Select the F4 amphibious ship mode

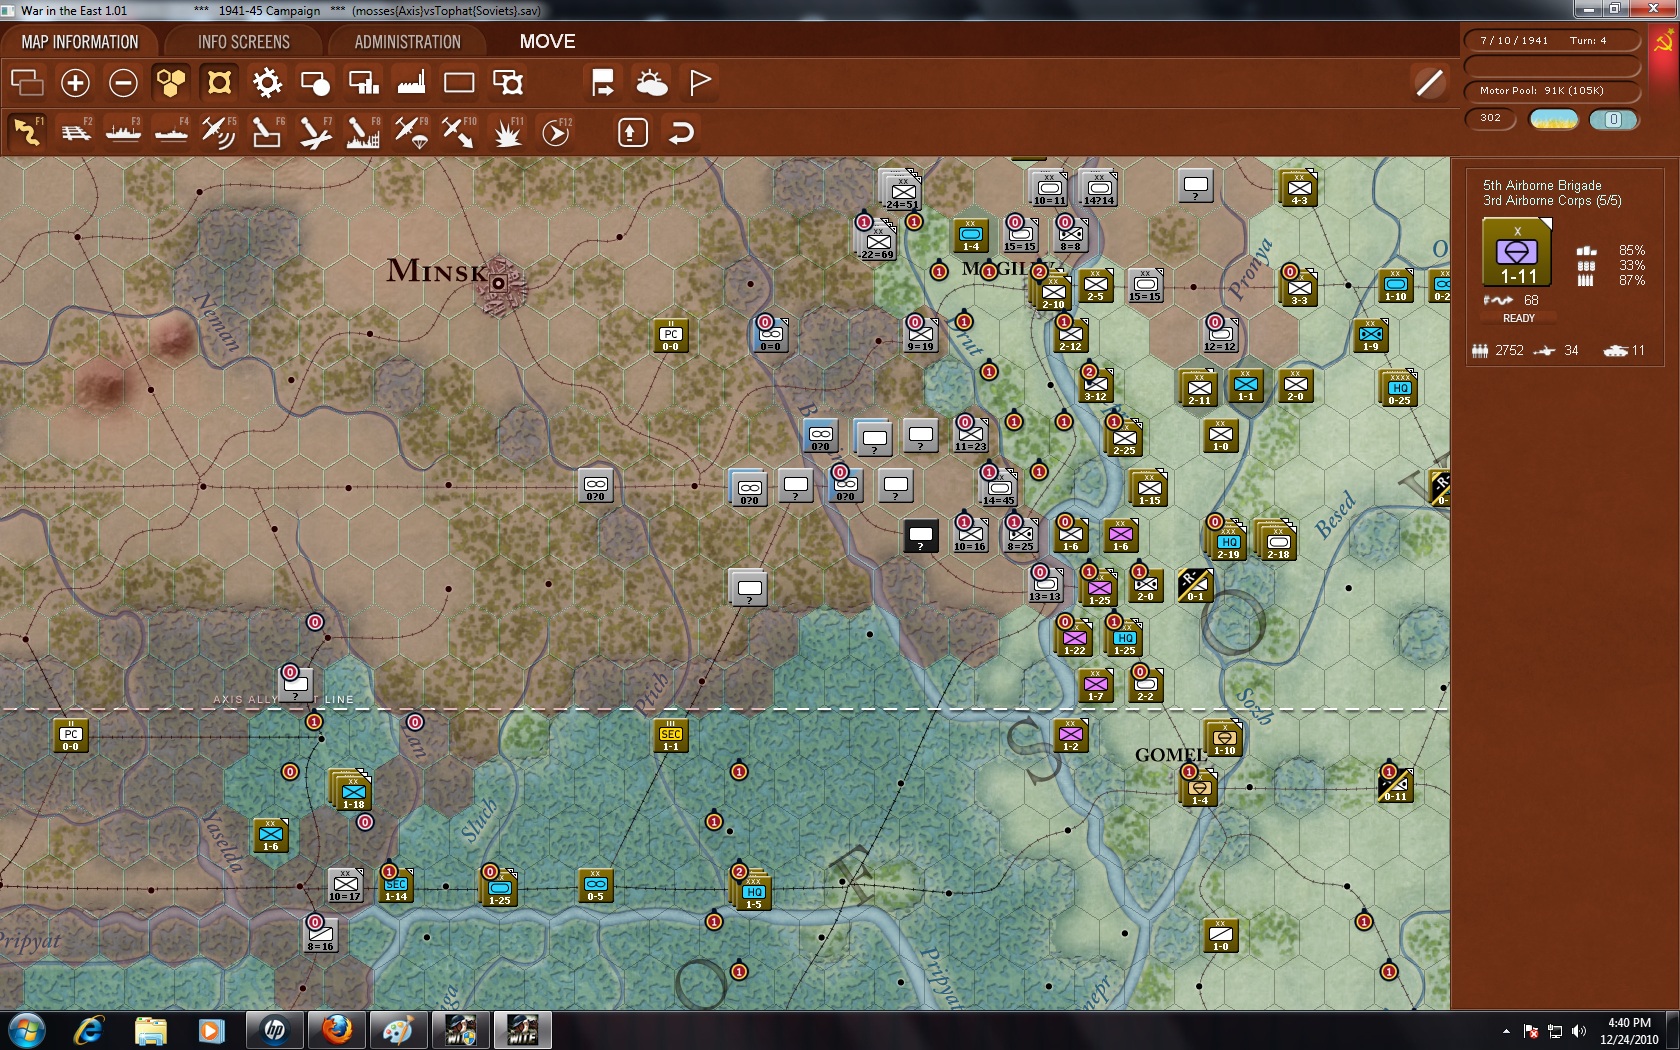[x=171, y=132]
